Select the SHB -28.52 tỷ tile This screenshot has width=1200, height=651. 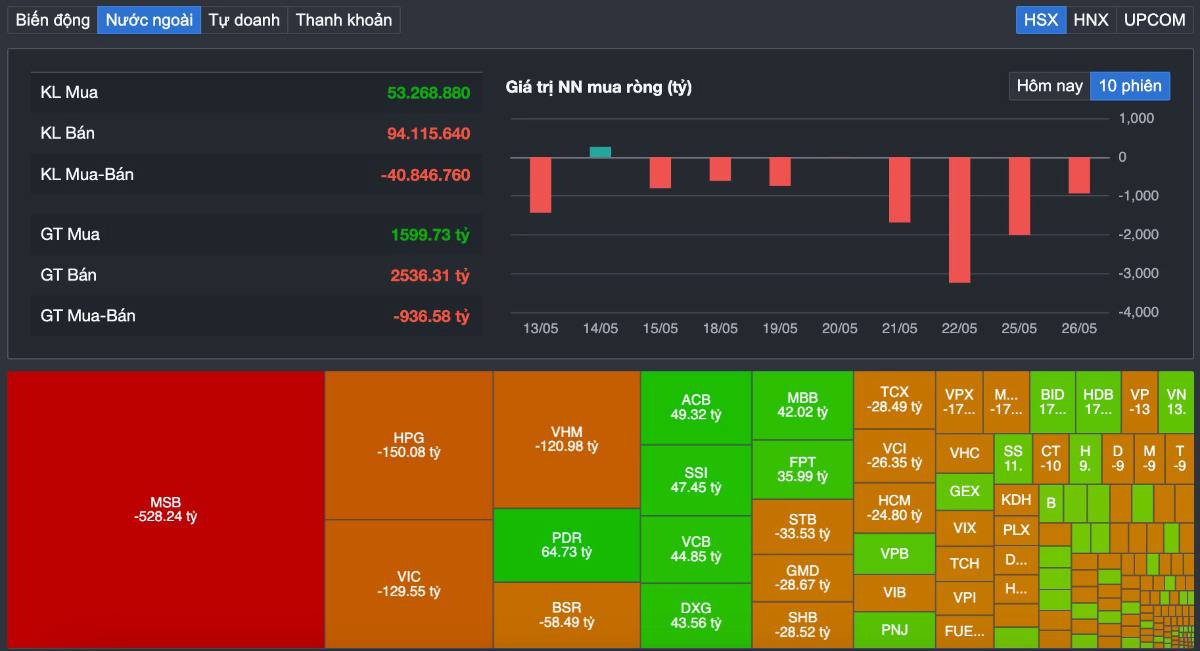click(x=802, y=624)
